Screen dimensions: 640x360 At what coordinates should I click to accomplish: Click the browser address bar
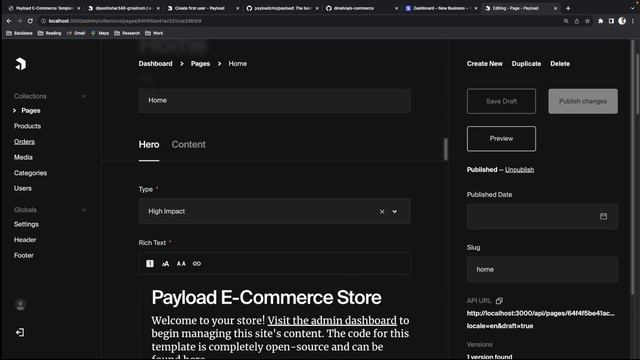coord(300,21)
